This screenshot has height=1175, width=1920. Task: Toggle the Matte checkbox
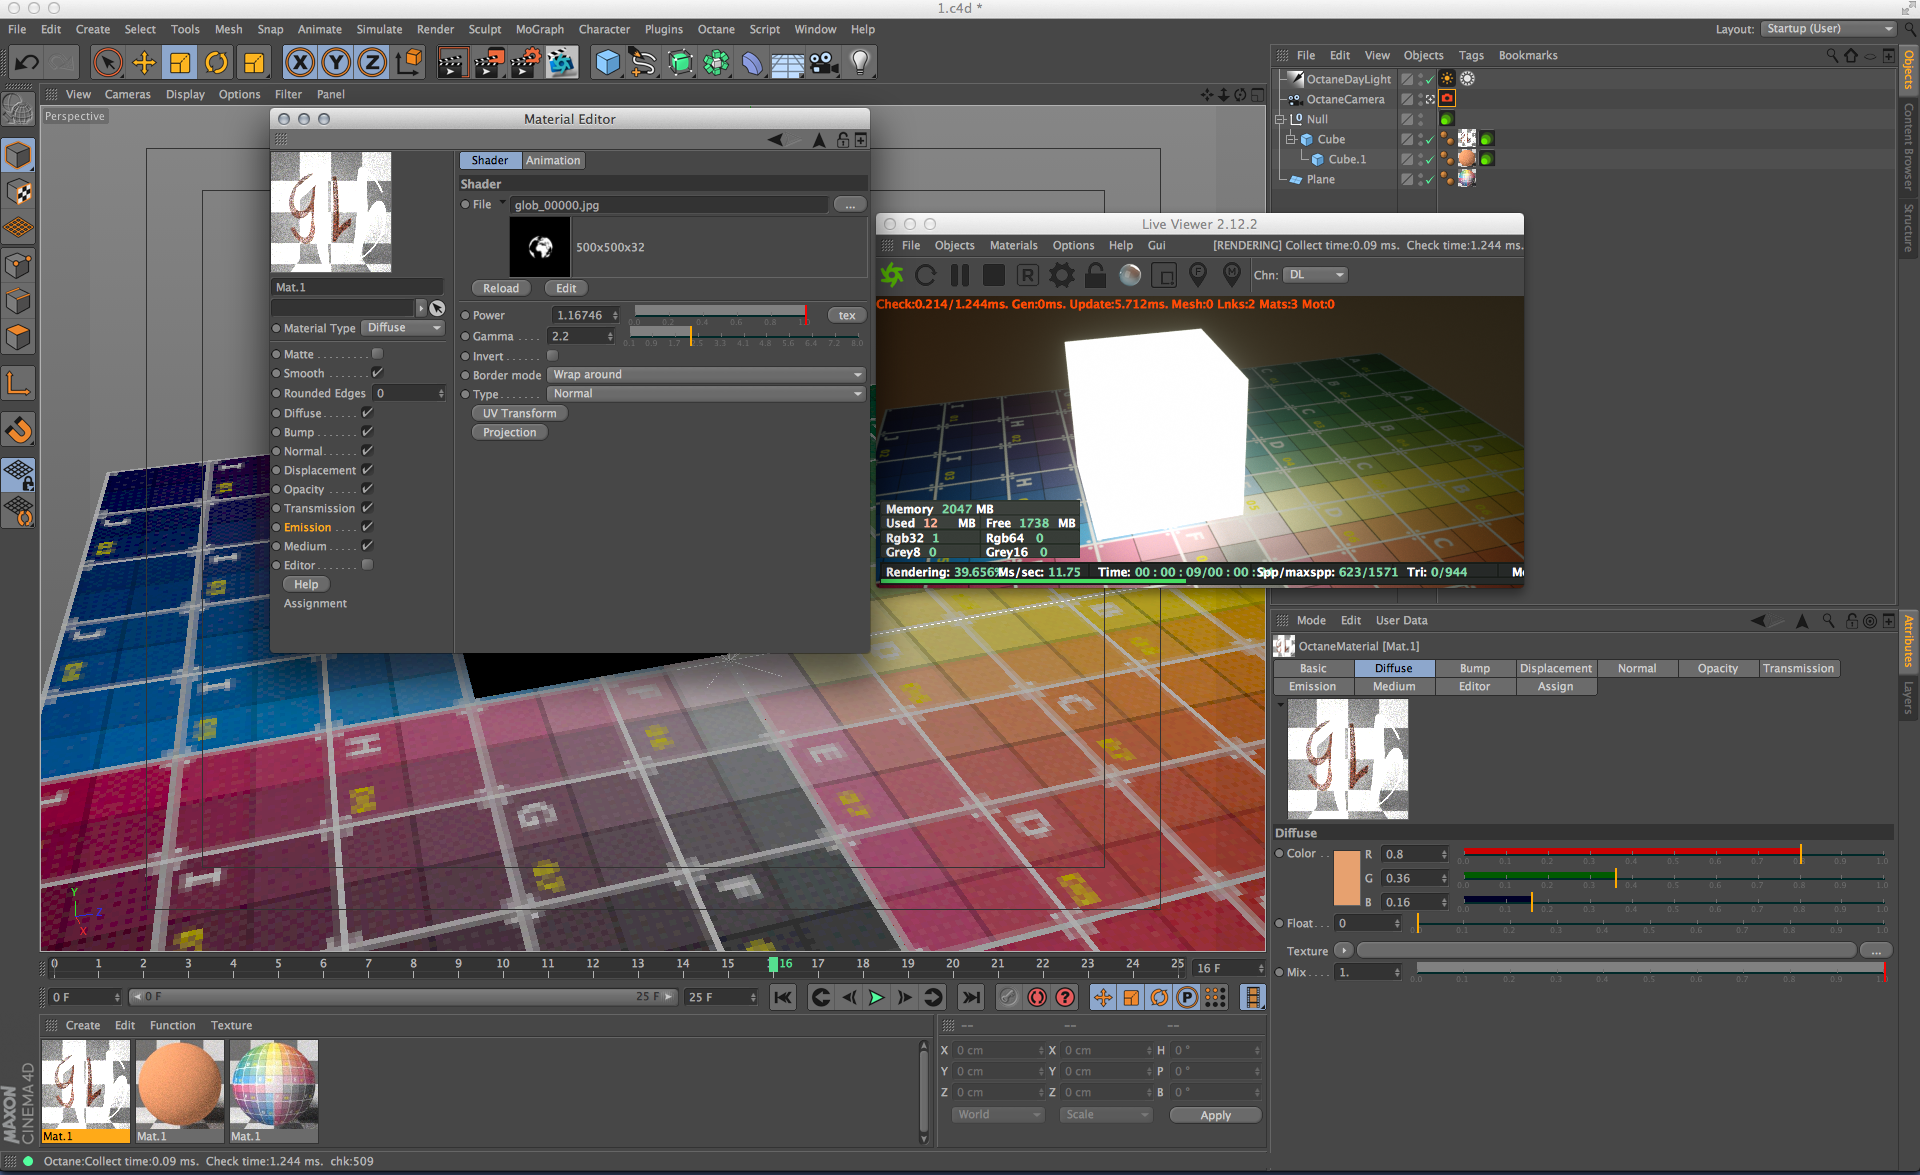point(377,354)
